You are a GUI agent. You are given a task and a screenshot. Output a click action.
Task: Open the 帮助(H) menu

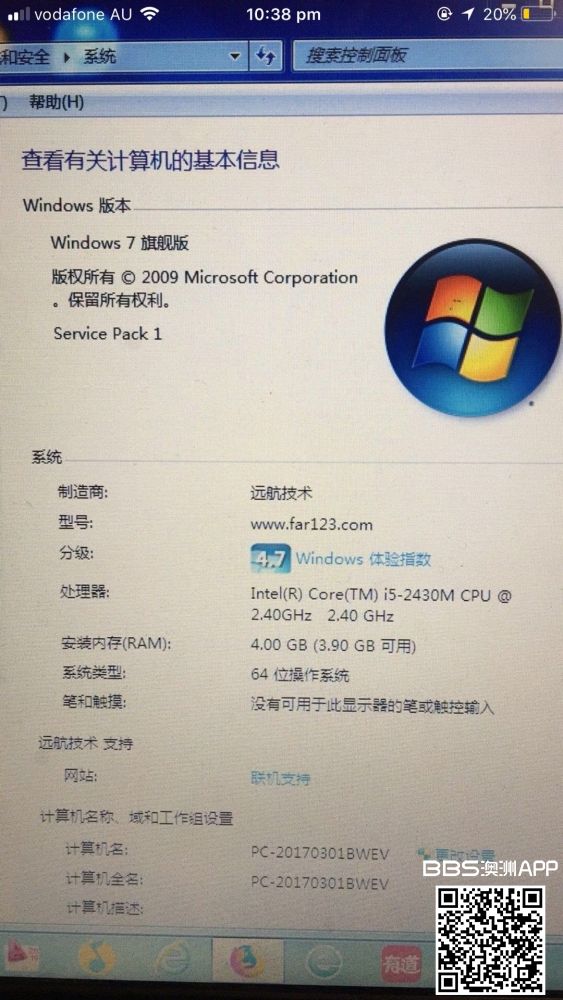(56, 102)
